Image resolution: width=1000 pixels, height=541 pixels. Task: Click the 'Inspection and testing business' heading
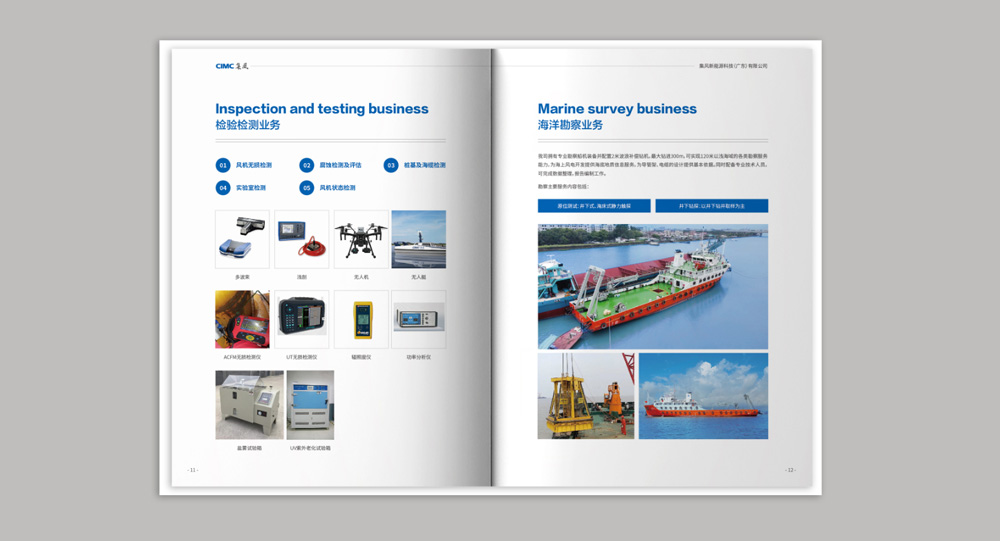pyautogui.click(x=322, y=109)
